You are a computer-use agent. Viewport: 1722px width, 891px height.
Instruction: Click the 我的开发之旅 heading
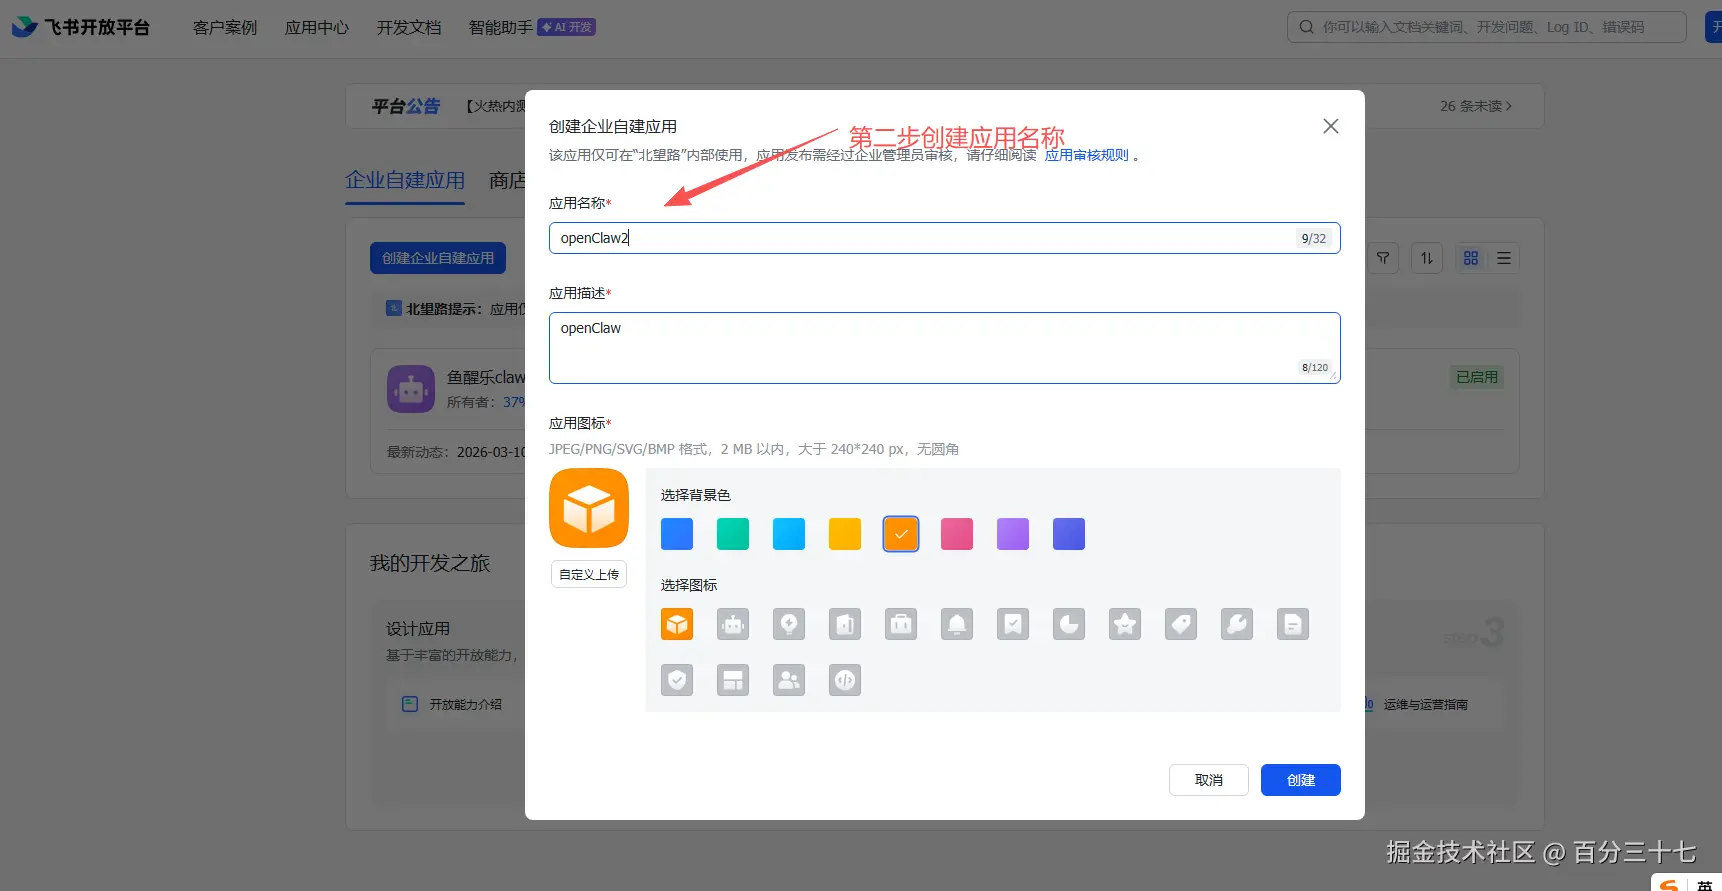point(430,563)
